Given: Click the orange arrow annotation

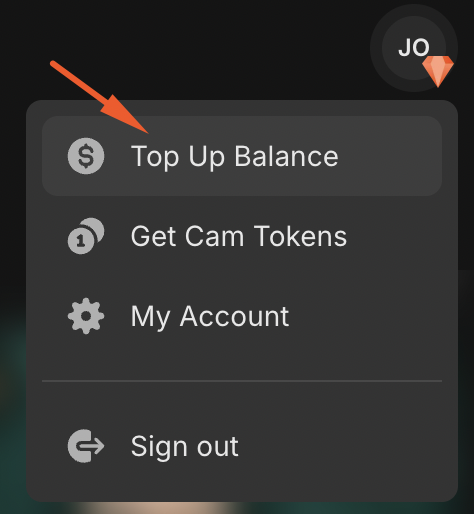Looking at the screenshot, I should (99, 97).
